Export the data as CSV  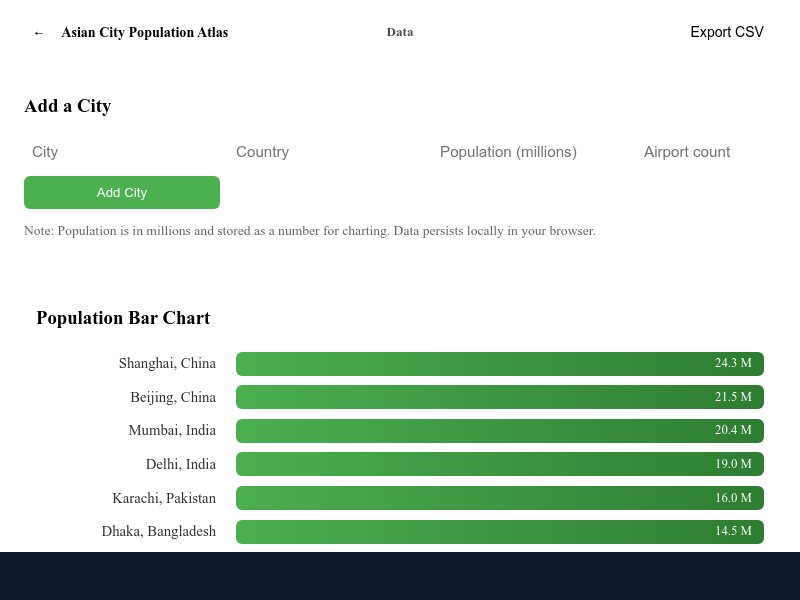[726, 32]
